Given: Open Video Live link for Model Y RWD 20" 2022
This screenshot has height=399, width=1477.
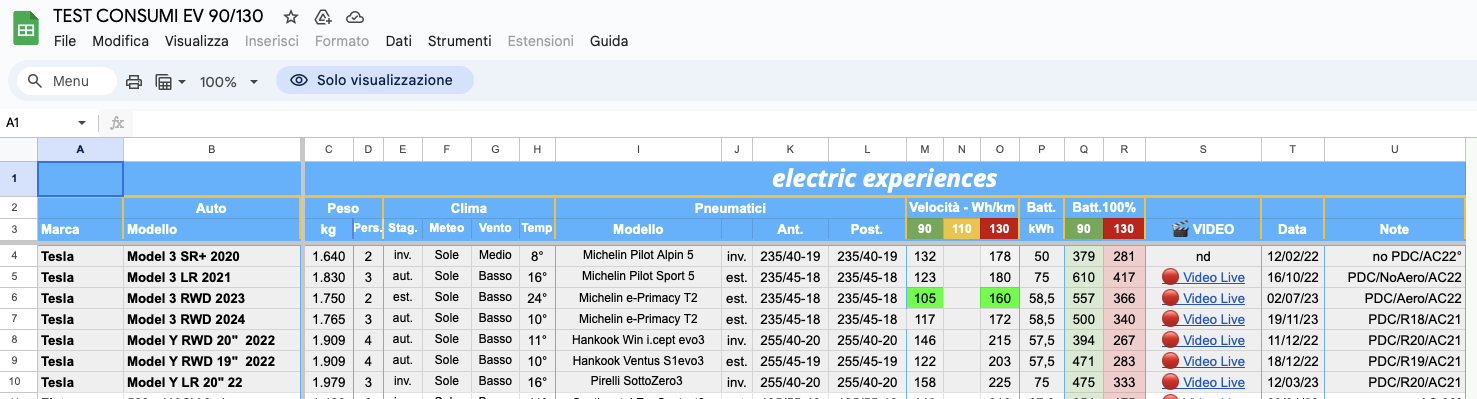Looking at the screenshot, I should click(x=1213, y=340).
